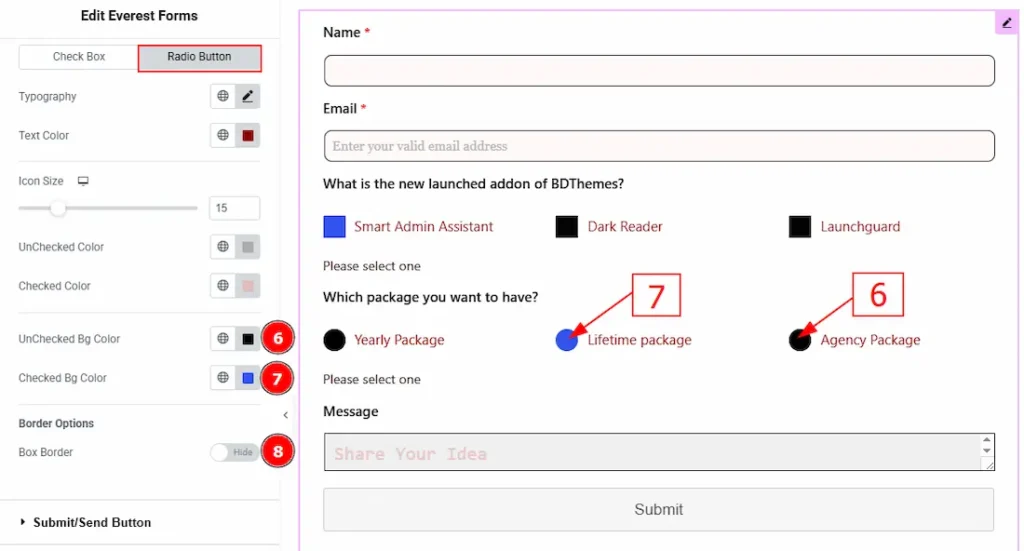Click the Icon Size number input
Screen dimensions: 1024x551
point(234,208)
